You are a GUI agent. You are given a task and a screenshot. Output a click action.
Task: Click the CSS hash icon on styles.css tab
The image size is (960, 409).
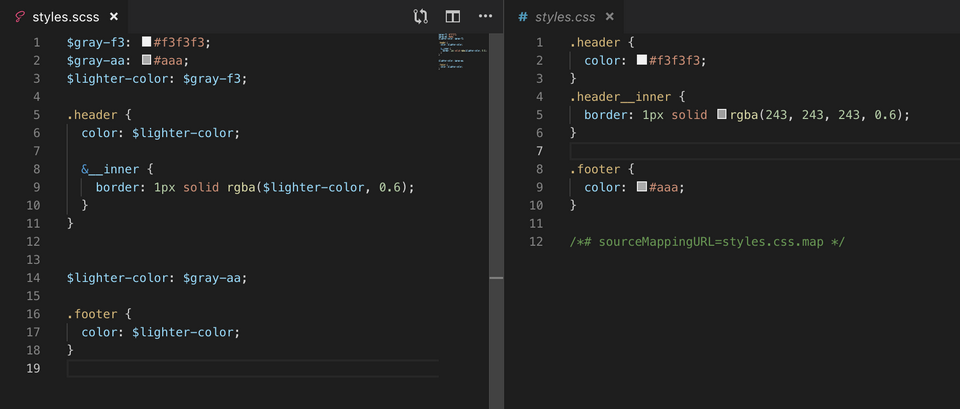click(523, 17)
